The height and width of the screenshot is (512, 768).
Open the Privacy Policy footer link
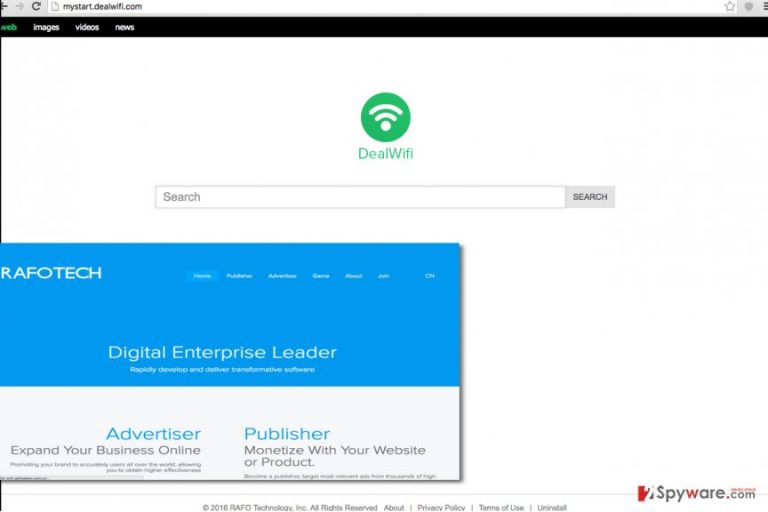click(x=441, y=508)
